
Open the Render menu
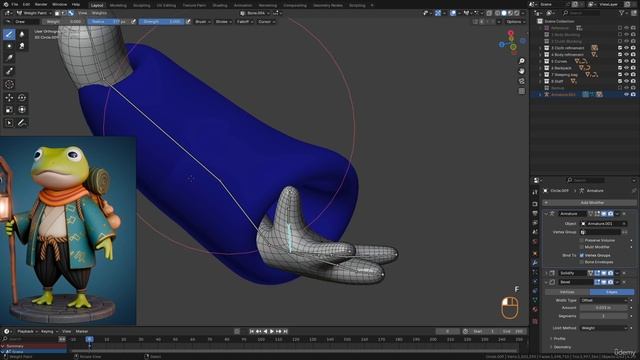(x=41, y=4)
